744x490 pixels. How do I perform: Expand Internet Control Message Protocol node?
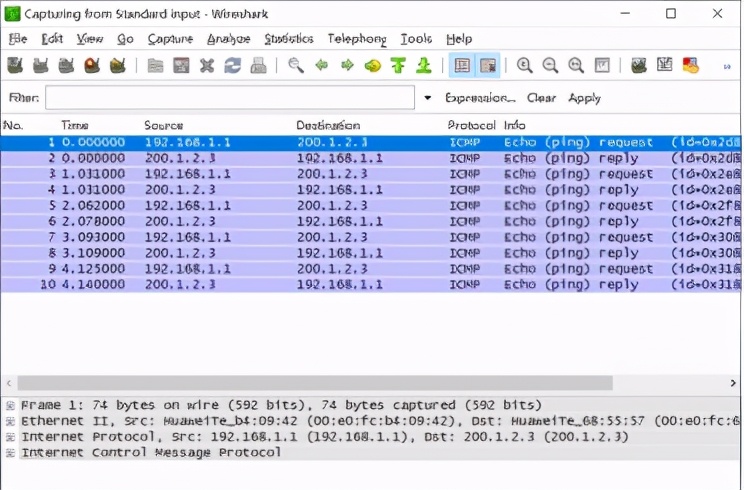[x=9, y=453]
